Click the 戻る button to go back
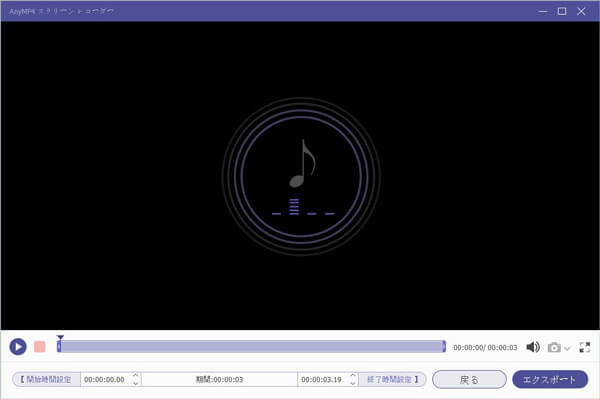This screenshot has width=600, height=399. pyautogui.click(x=470, y=379)
